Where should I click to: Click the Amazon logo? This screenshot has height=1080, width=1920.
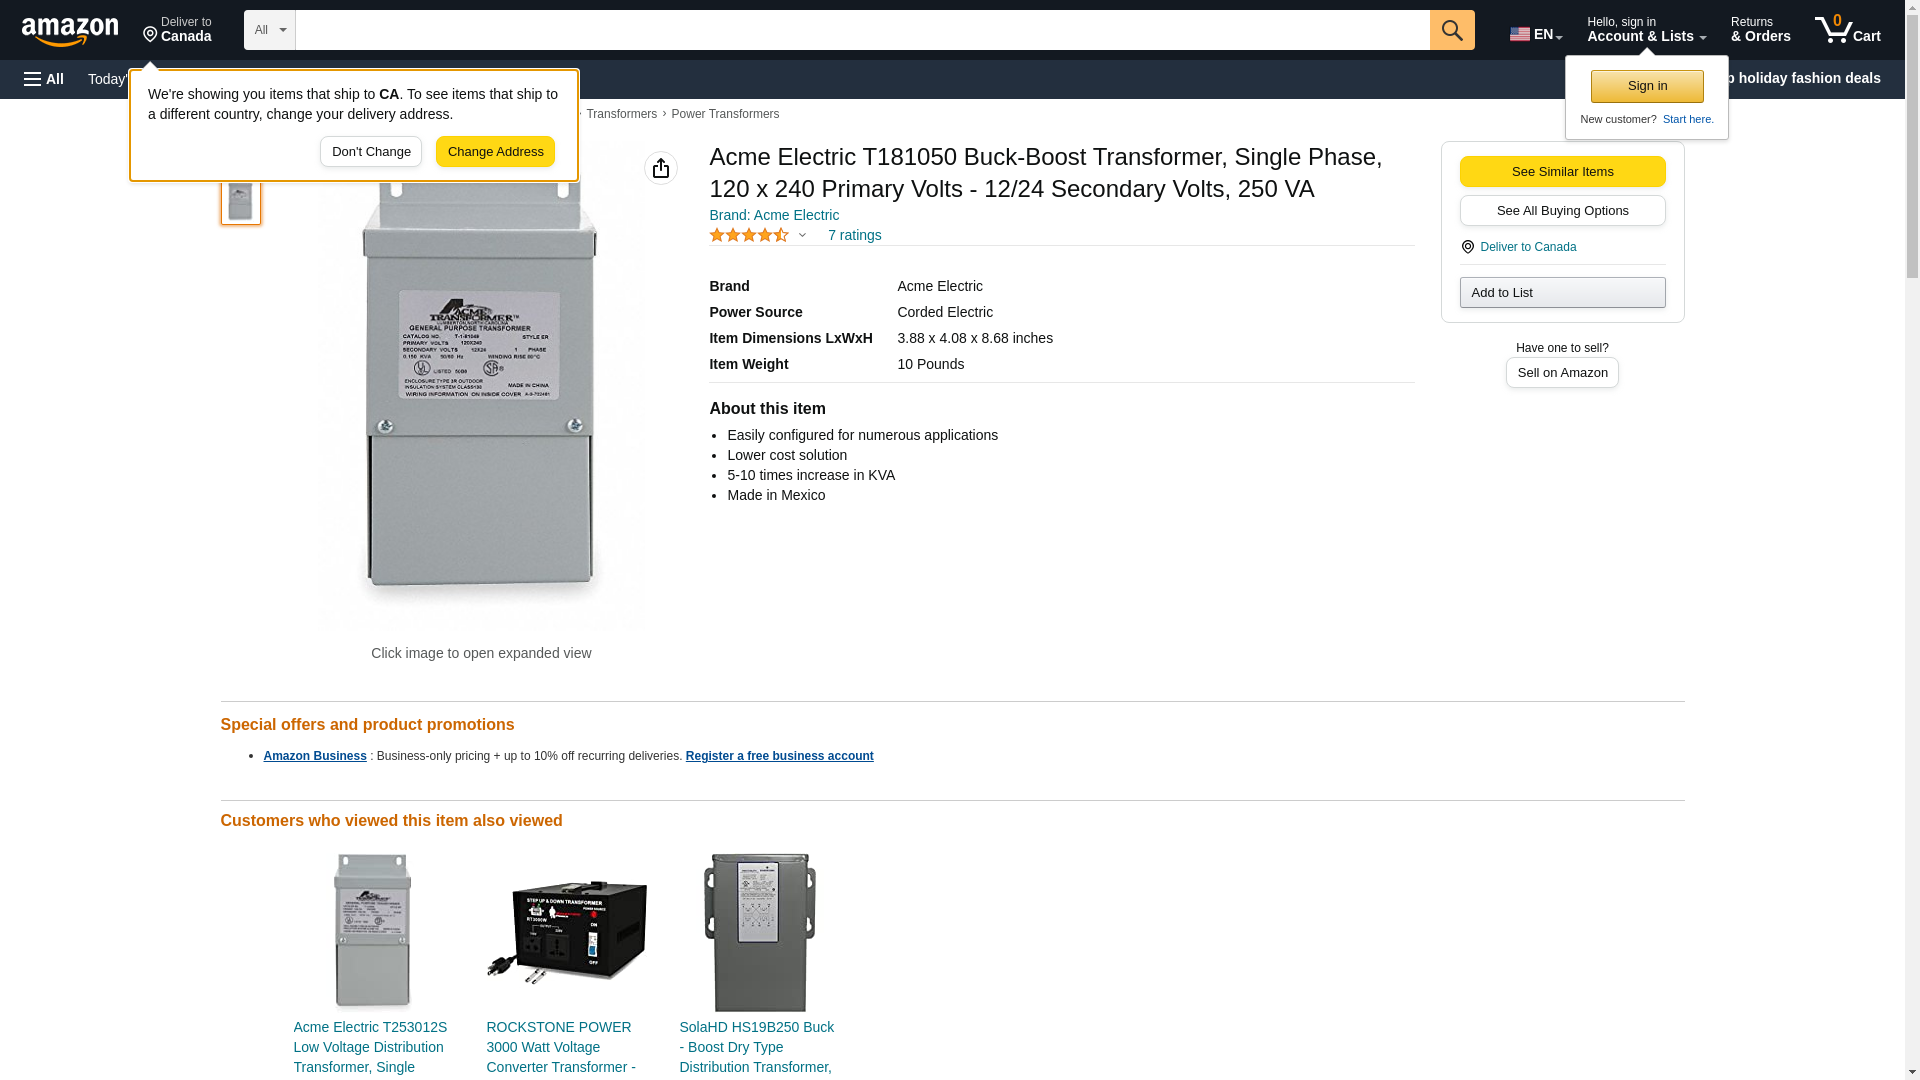(70, 31)
